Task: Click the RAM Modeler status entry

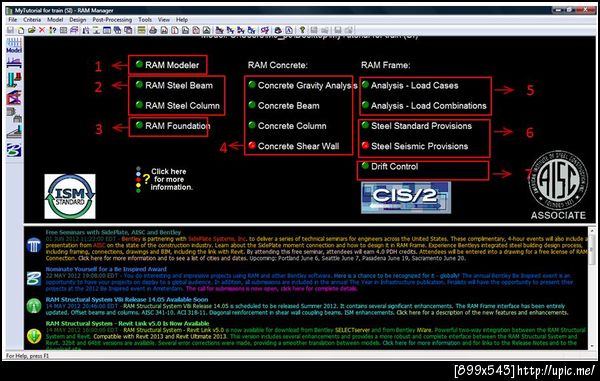Action: point(168,65)
